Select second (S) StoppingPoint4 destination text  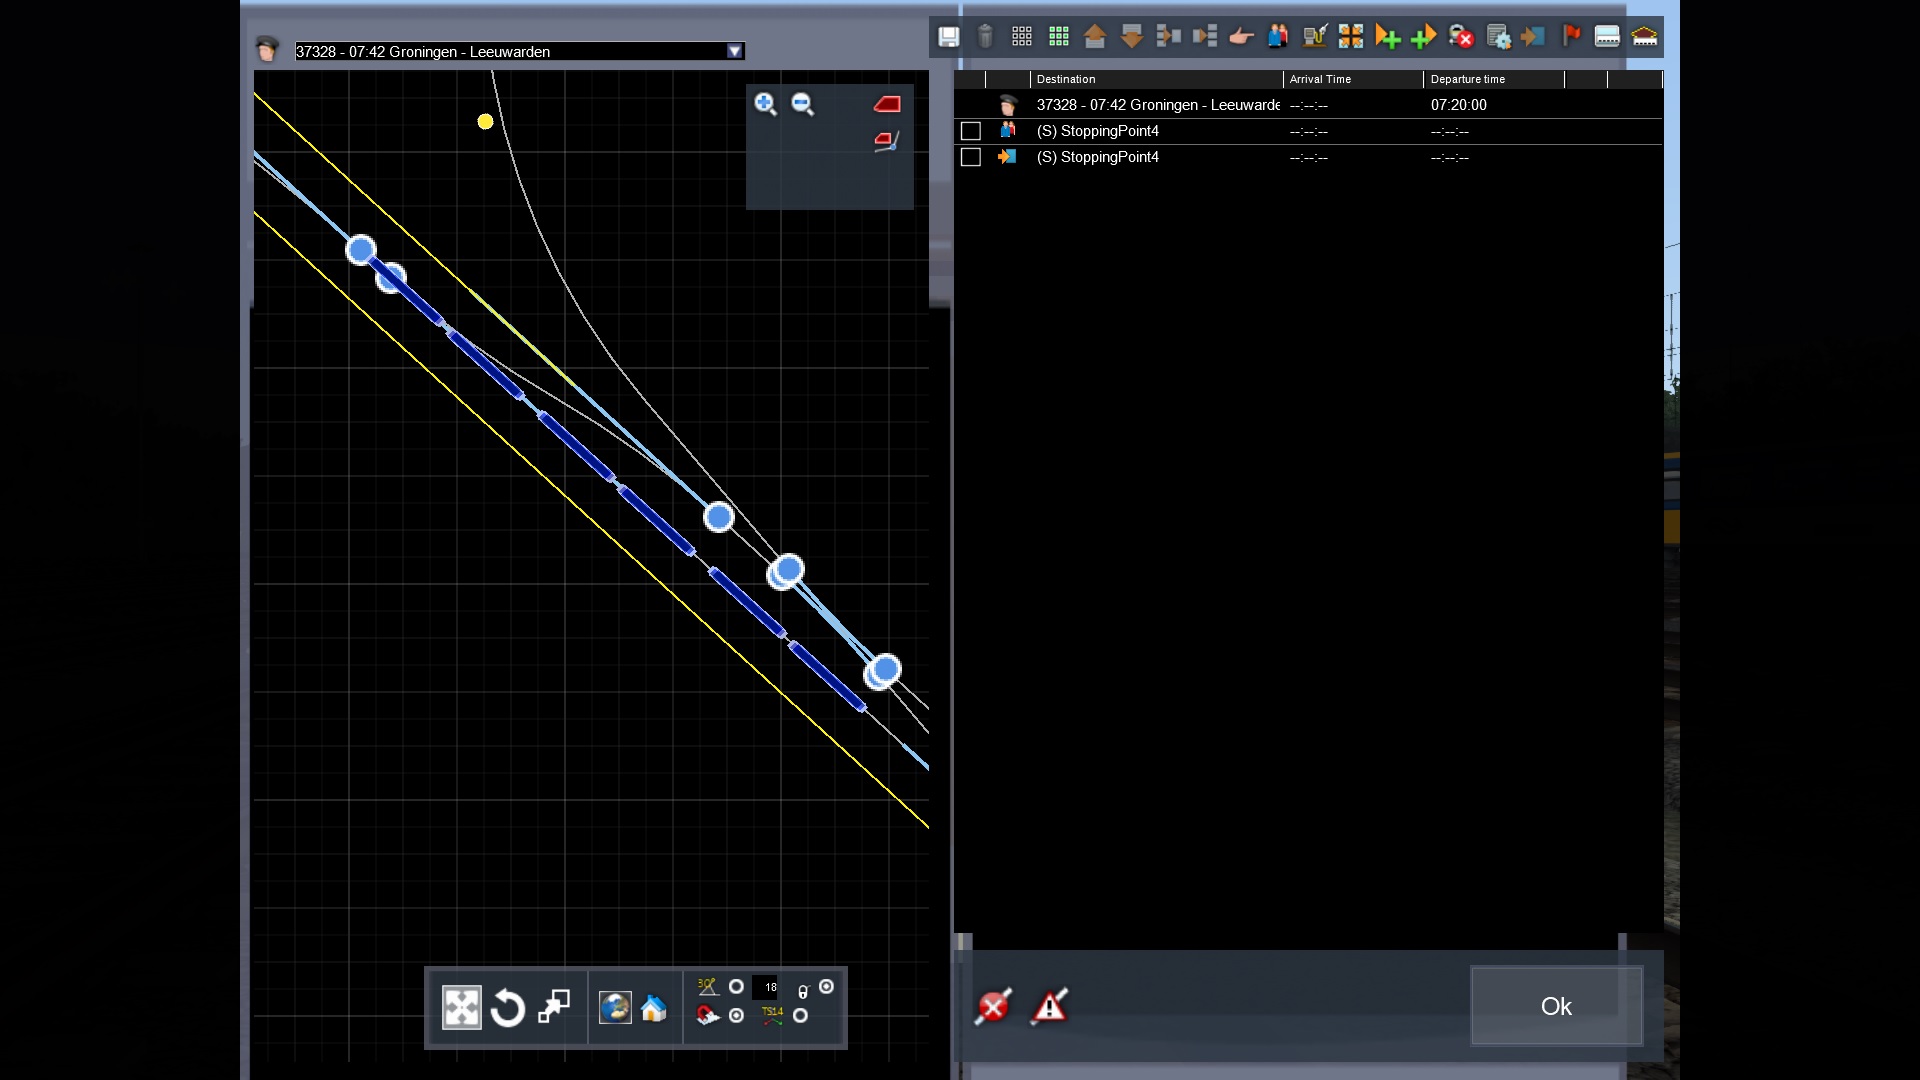(x=1098, y=157)
